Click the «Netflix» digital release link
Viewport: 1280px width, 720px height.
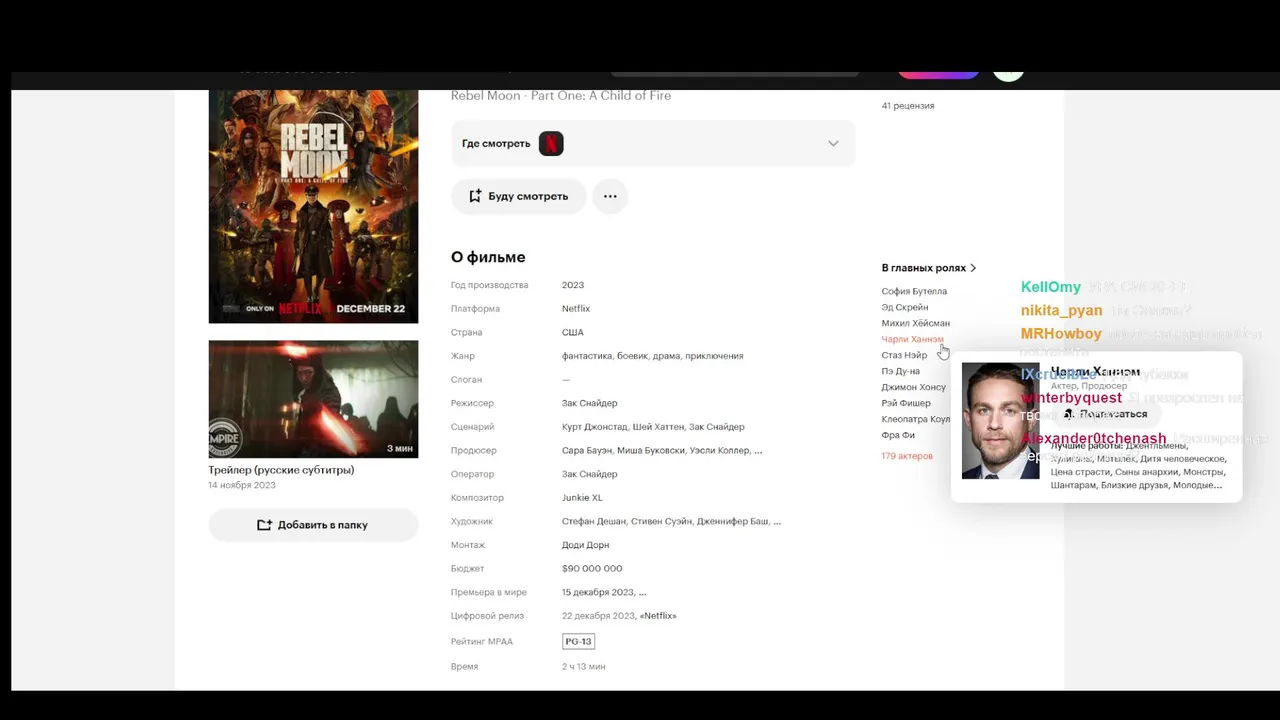[658, 616]
